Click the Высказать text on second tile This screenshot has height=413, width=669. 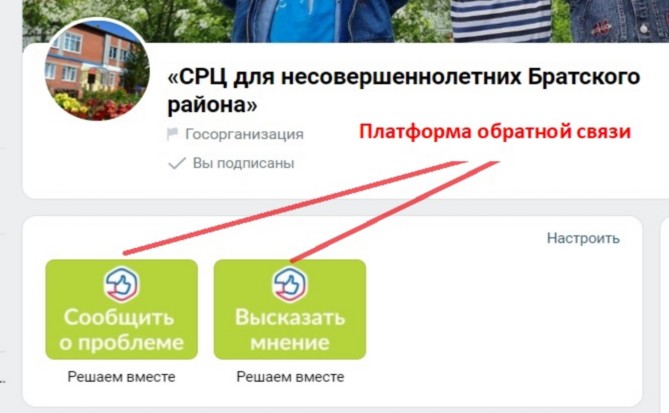290,318
